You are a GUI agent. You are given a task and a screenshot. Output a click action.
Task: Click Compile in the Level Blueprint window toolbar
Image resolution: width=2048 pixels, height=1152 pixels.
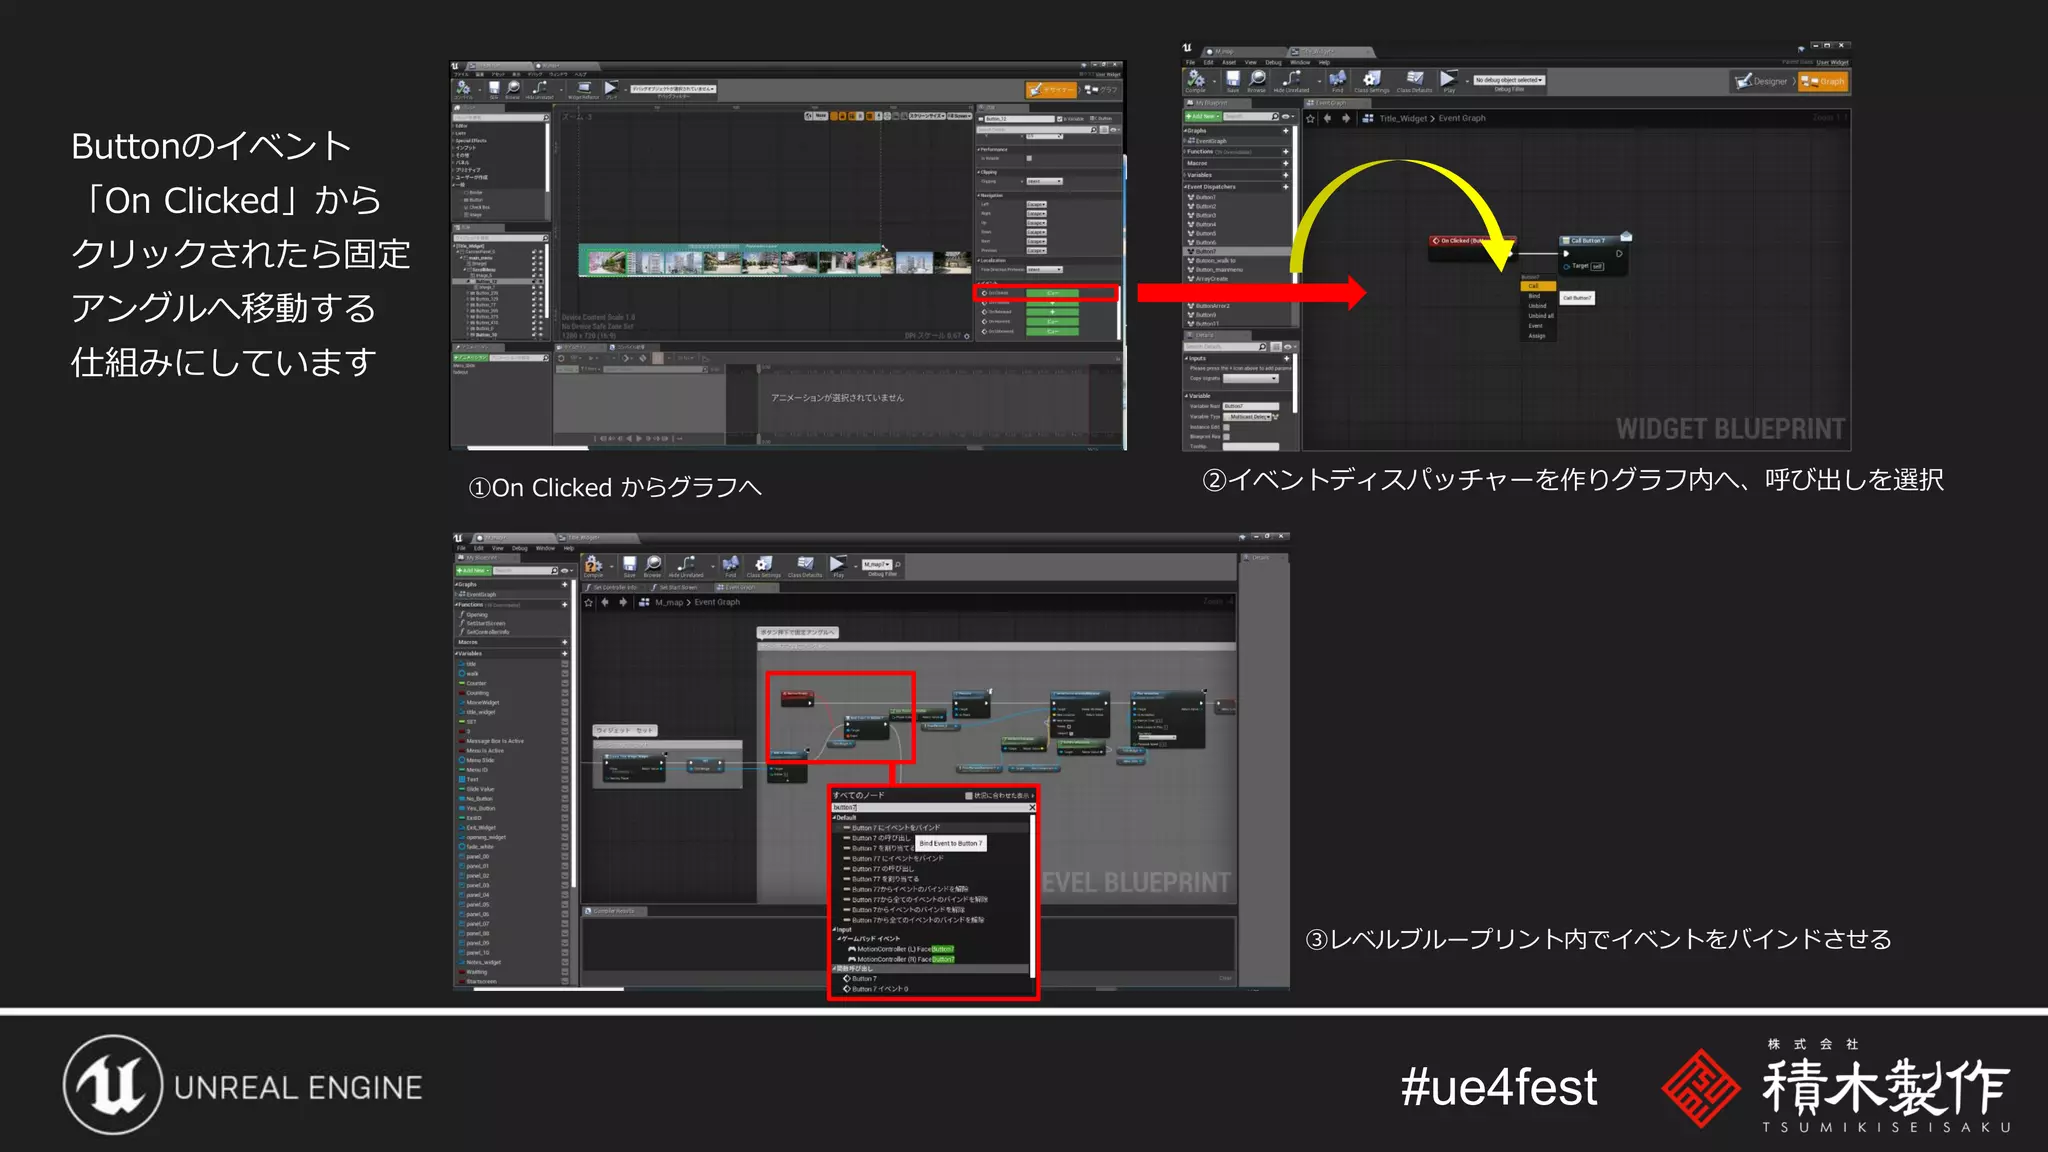pos(593,567)
